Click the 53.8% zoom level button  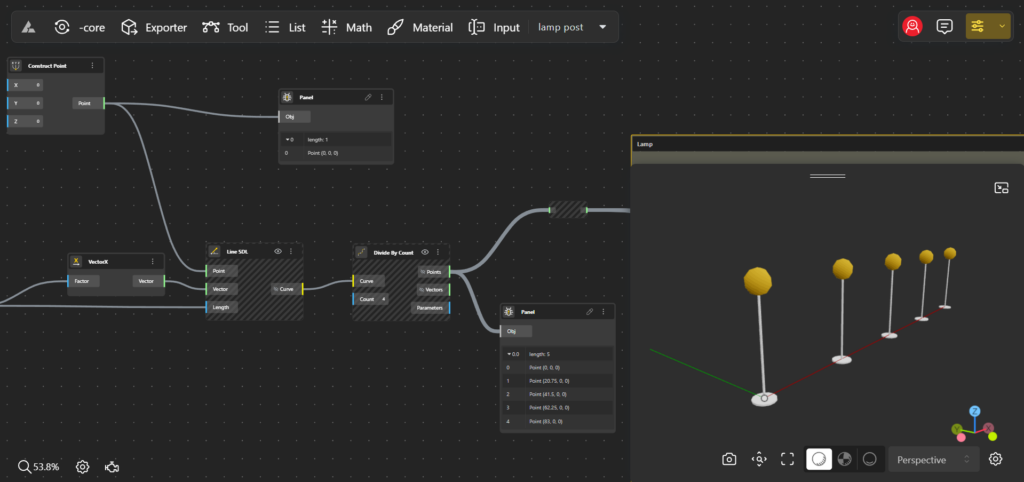point(39,467)
